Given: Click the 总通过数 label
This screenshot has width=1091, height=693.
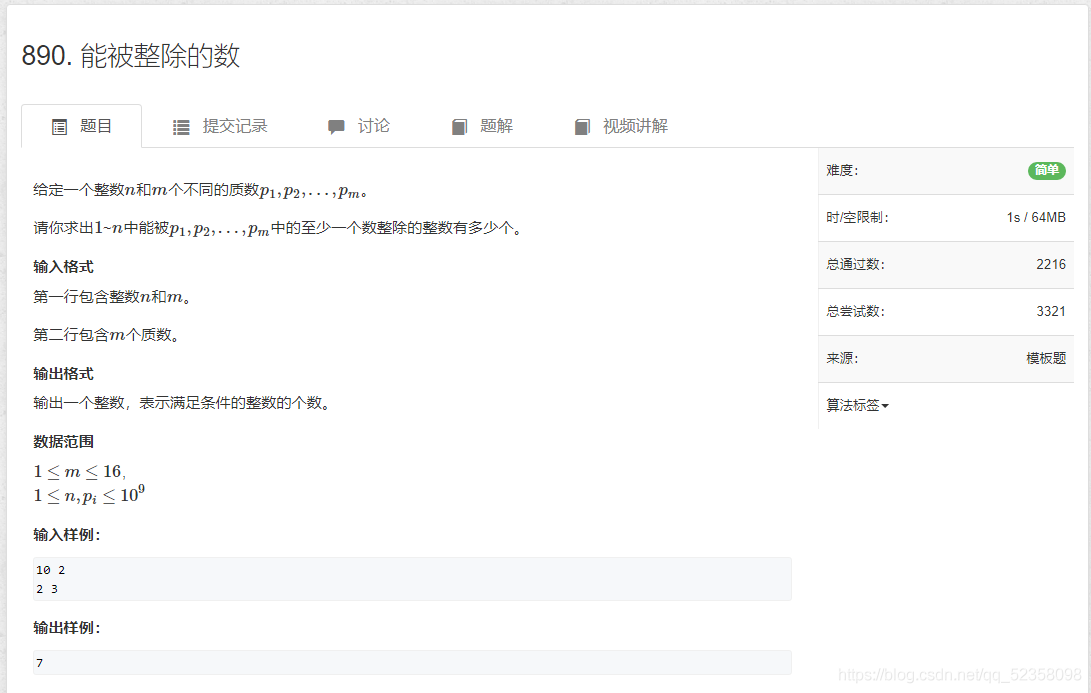Looking at the screenshot, I should point(855,264).
